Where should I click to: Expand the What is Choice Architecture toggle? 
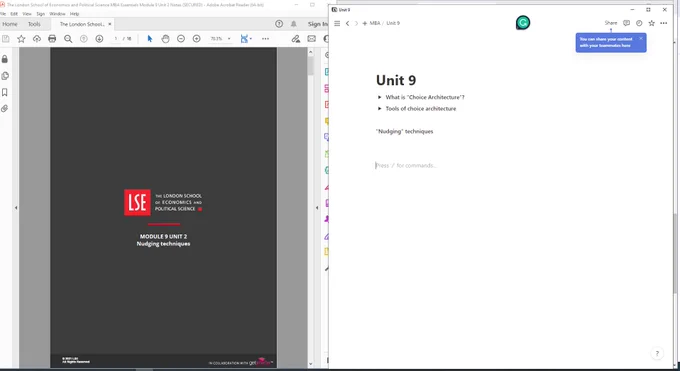379,97
